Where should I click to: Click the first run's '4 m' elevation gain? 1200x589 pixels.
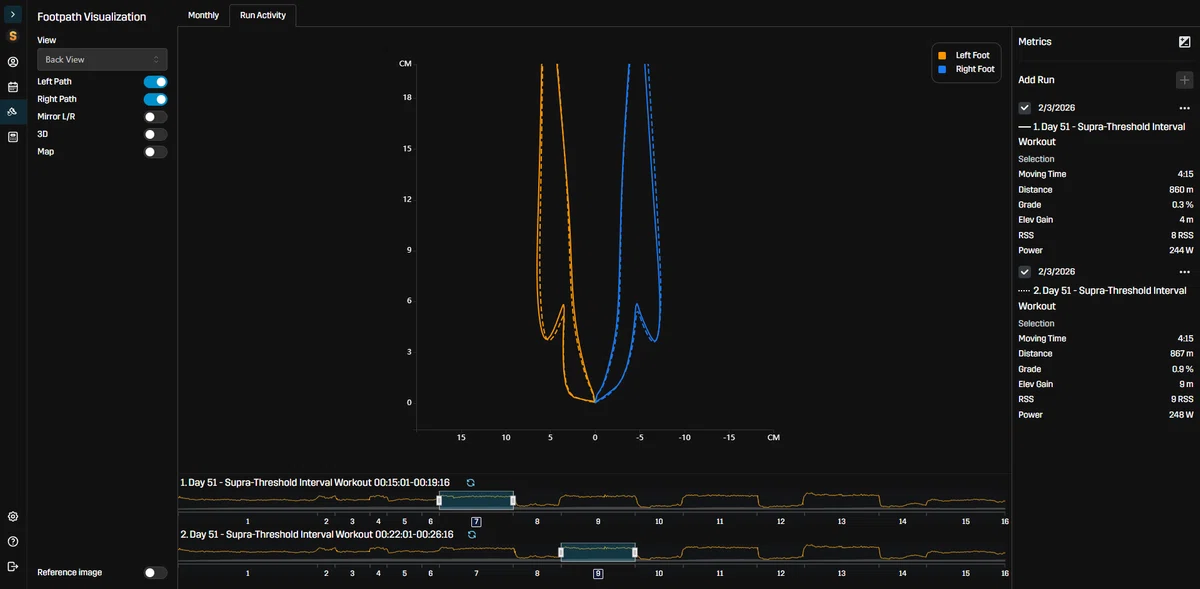(x=1187, y=220)
